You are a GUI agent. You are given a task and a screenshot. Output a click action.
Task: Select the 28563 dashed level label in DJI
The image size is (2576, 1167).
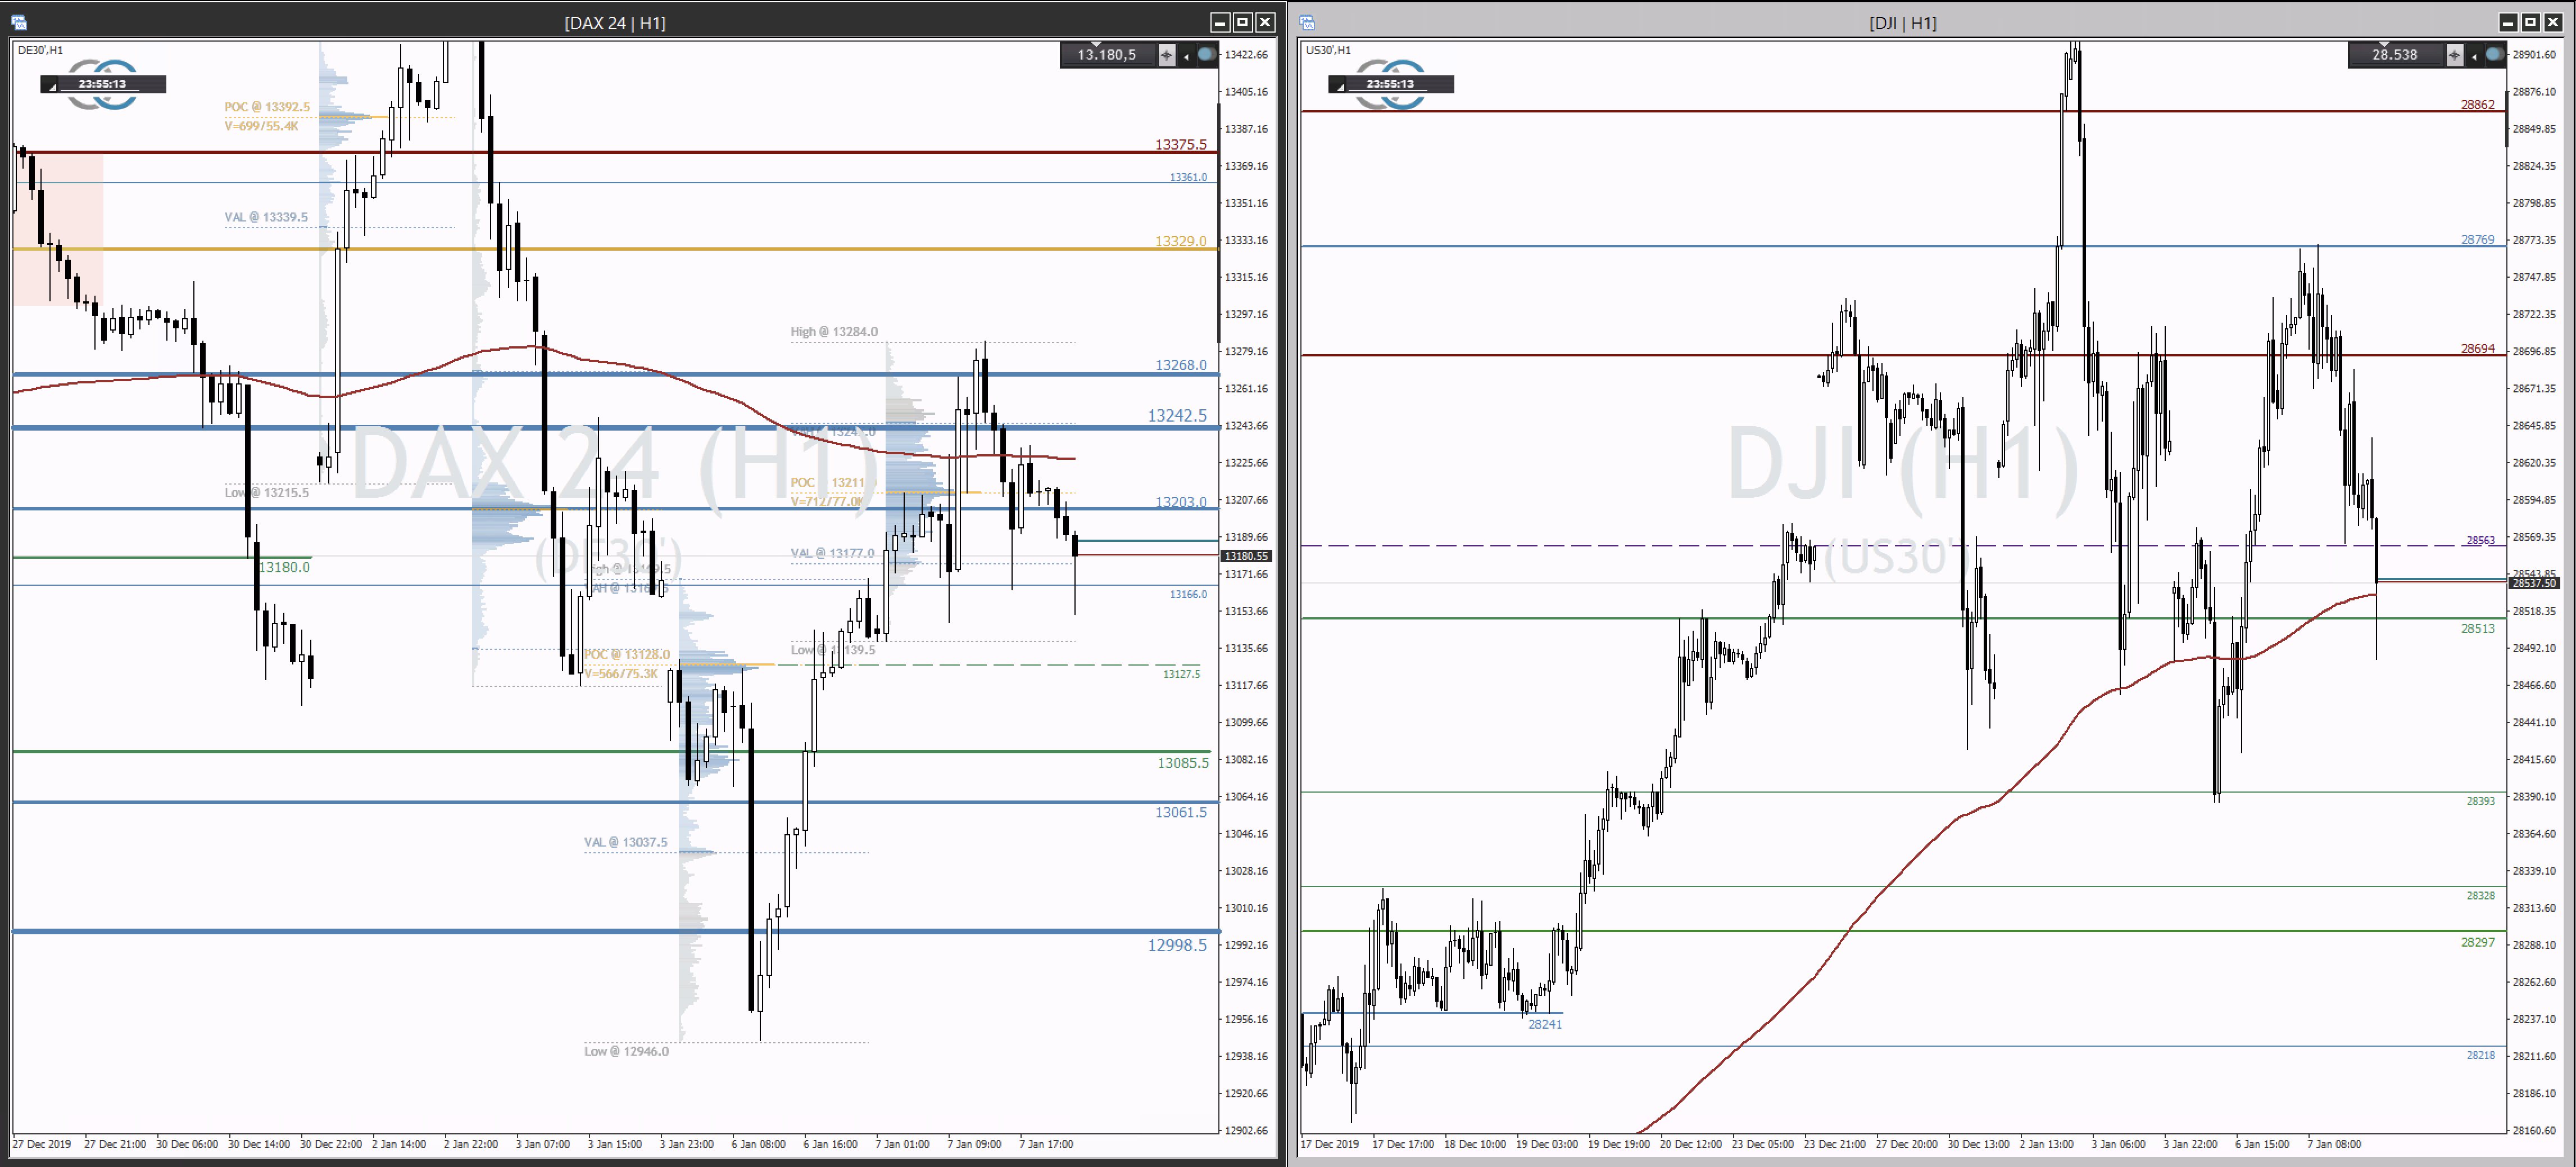2480,540
